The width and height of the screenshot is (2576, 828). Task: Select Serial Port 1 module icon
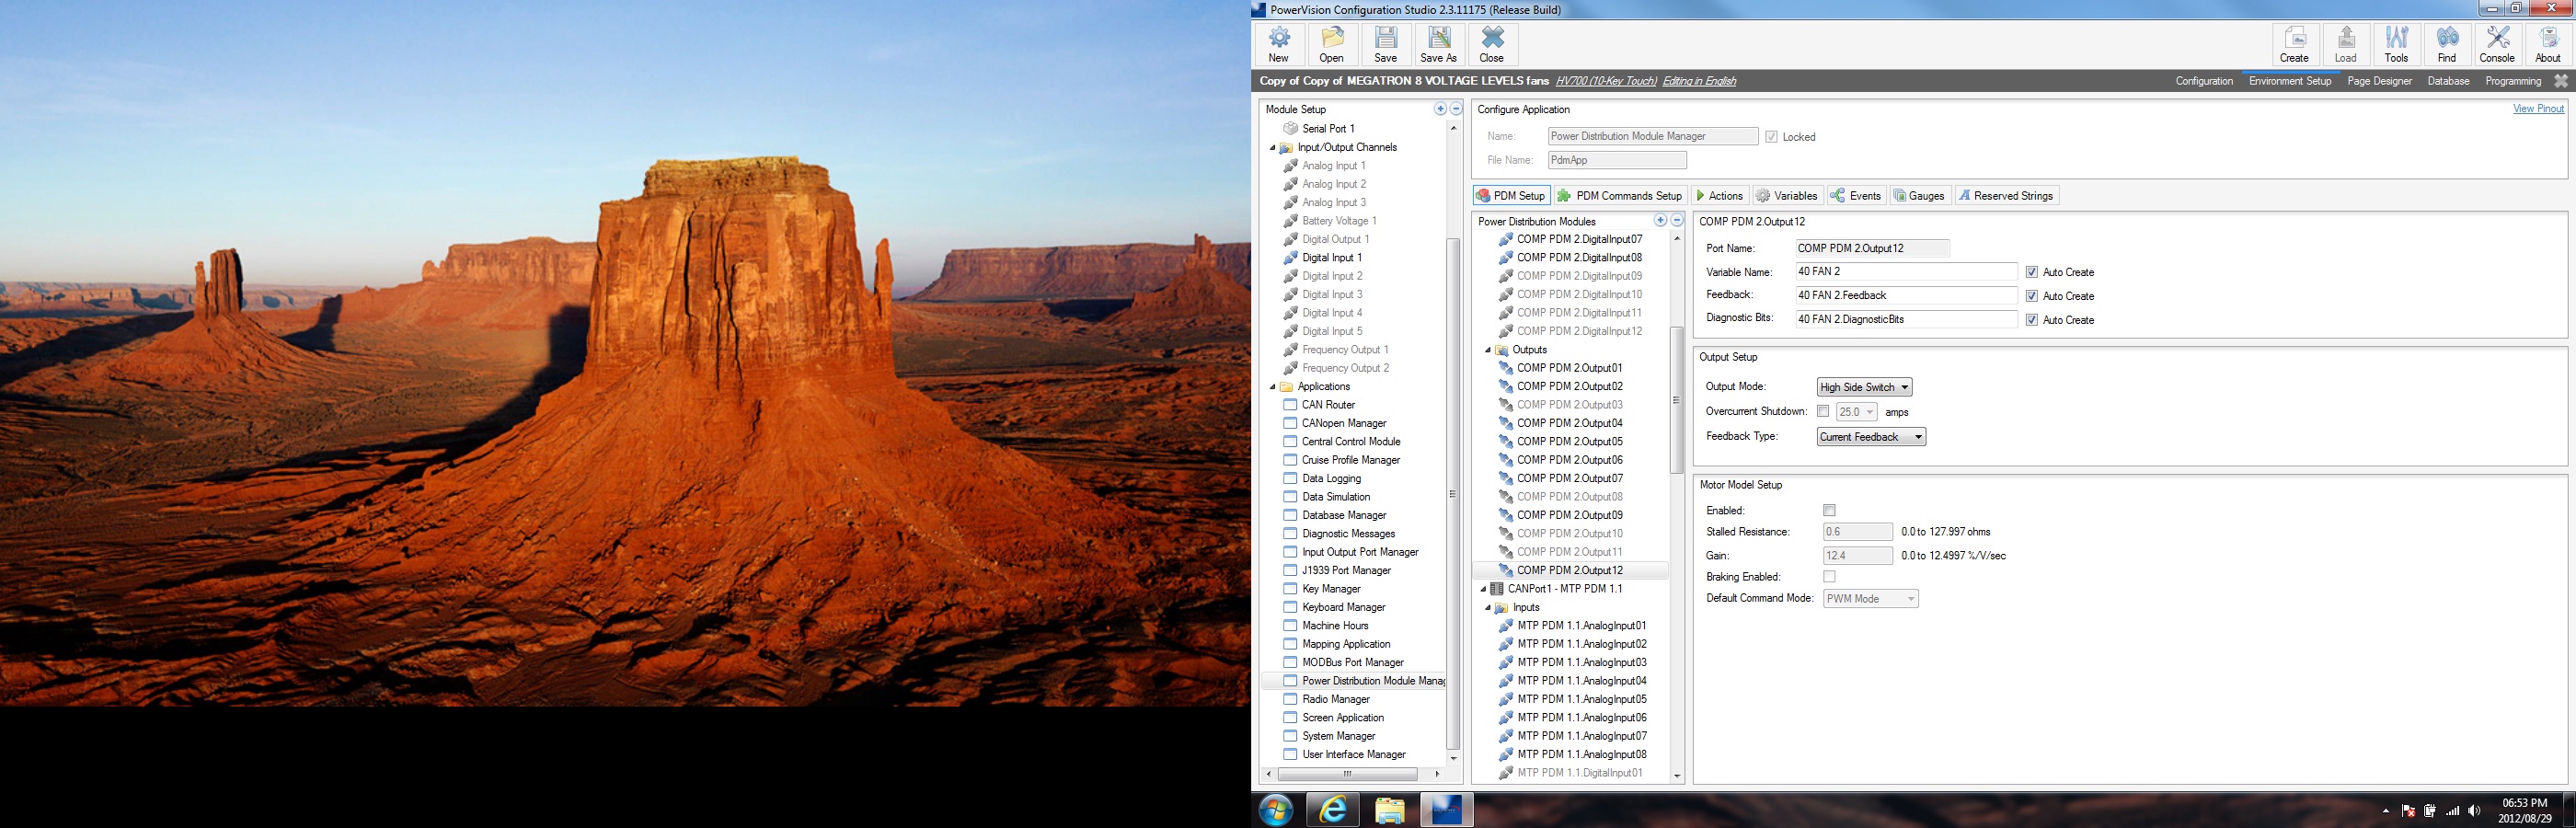pyautogui.click(x=1290, y=128)
